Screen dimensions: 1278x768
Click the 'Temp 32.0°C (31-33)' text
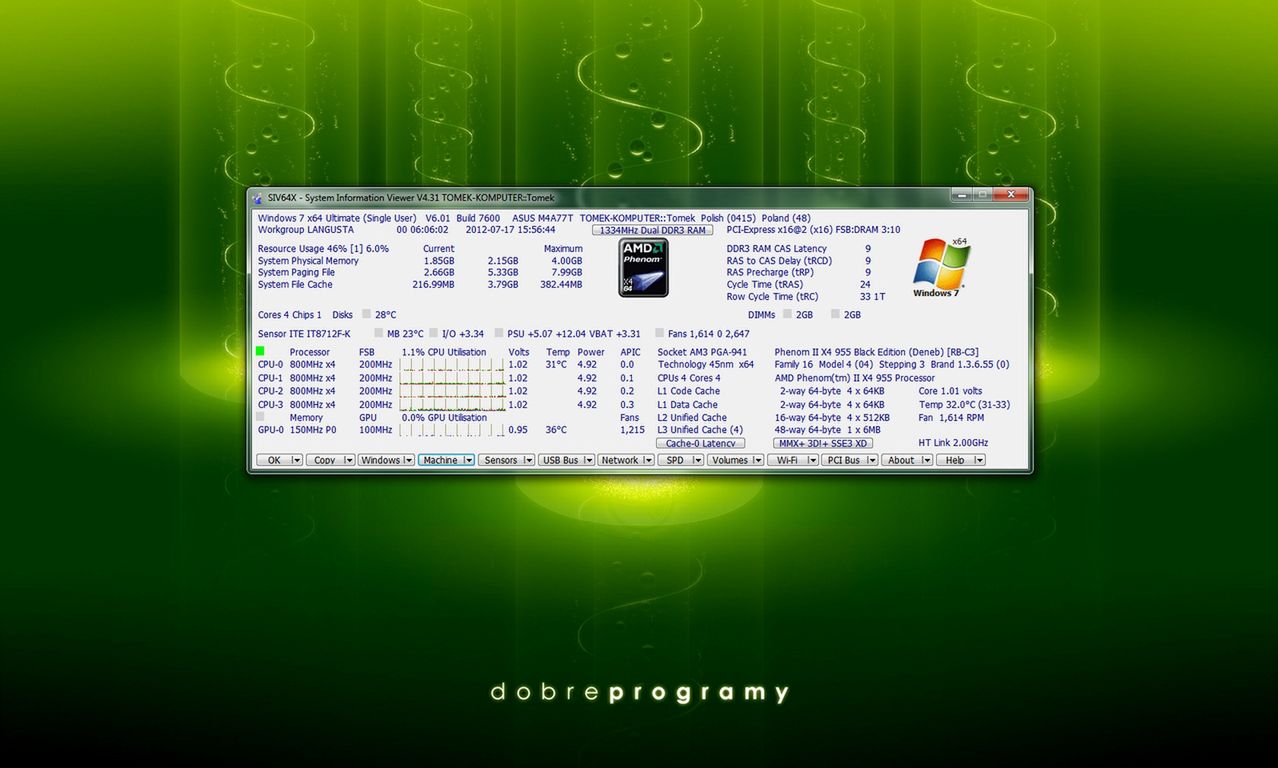[x=964, y=404]
